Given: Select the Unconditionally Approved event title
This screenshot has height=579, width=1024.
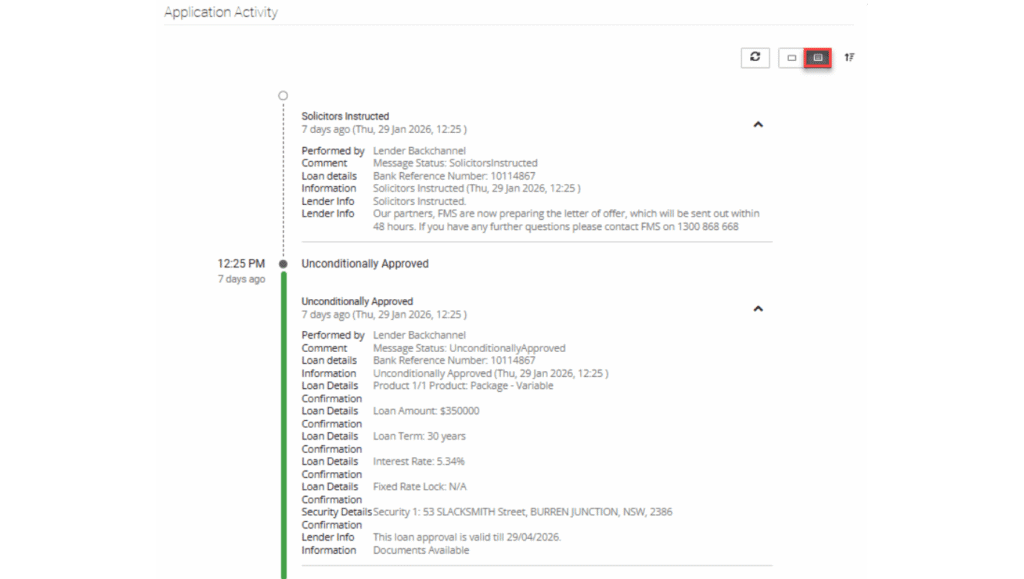Looking at the screenshot, I should [x=364, y=263].
